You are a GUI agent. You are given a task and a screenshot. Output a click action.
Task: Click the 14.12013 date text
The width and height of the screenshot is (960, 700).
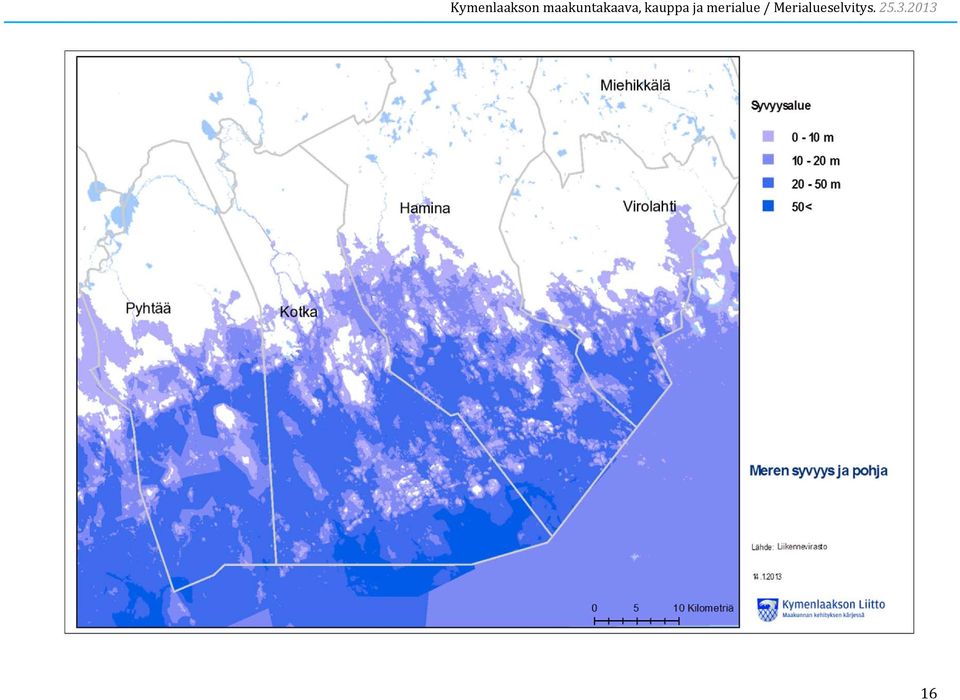pos(767,576)
